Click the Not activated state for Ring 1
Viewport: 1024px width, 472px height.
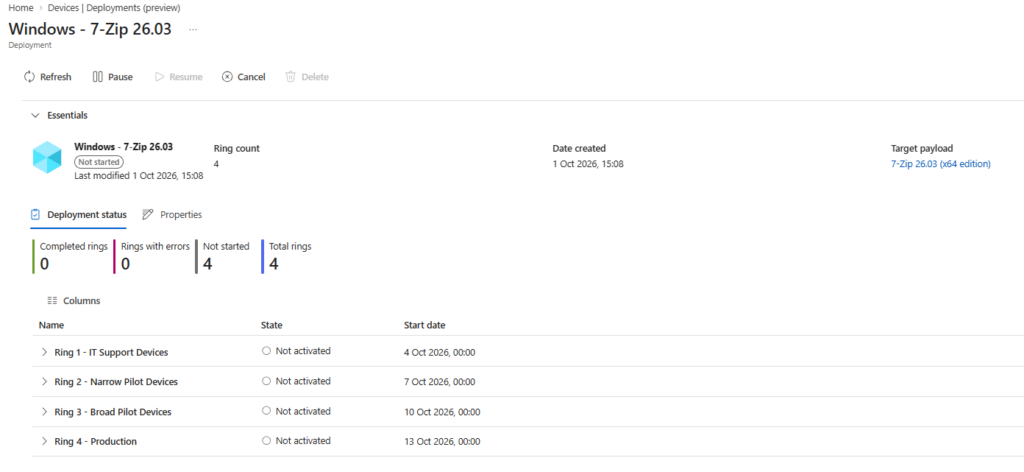click(x=296, y=351)
